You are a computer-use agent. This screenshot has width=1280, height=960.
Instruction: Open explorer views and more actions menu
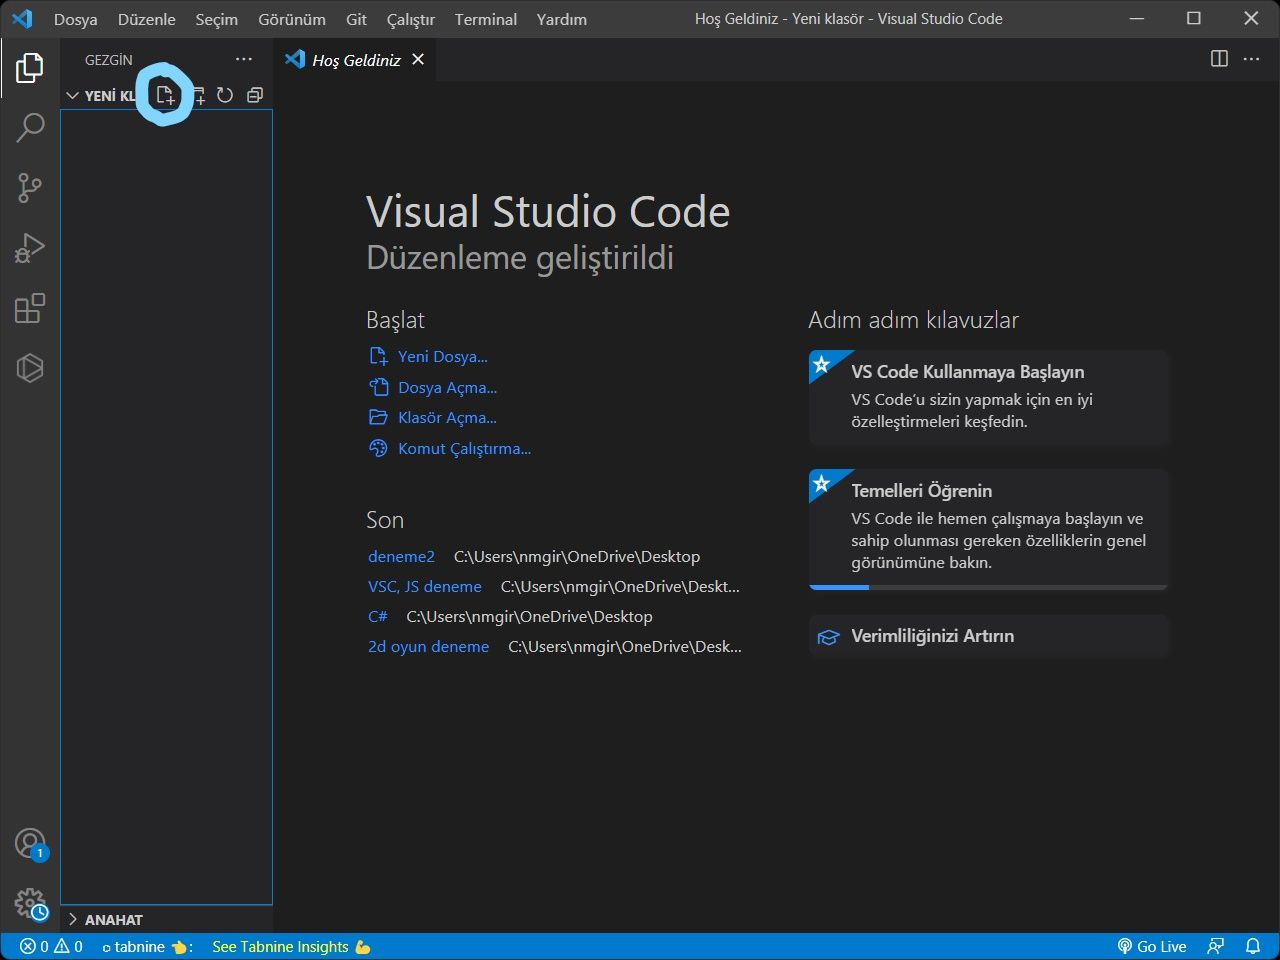tap(244, 59)
